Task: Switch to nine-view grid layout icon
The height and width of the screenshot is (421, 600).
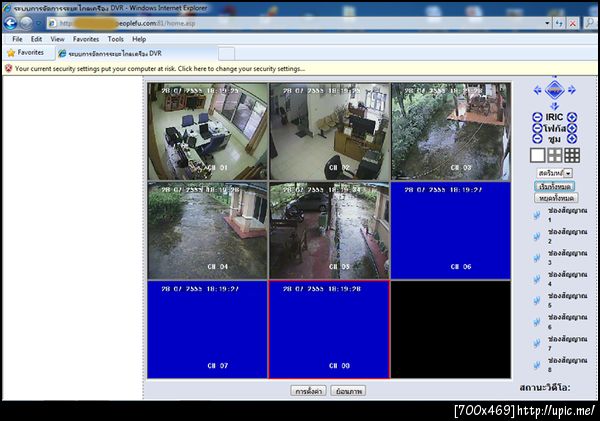Action: click(572, 155)
